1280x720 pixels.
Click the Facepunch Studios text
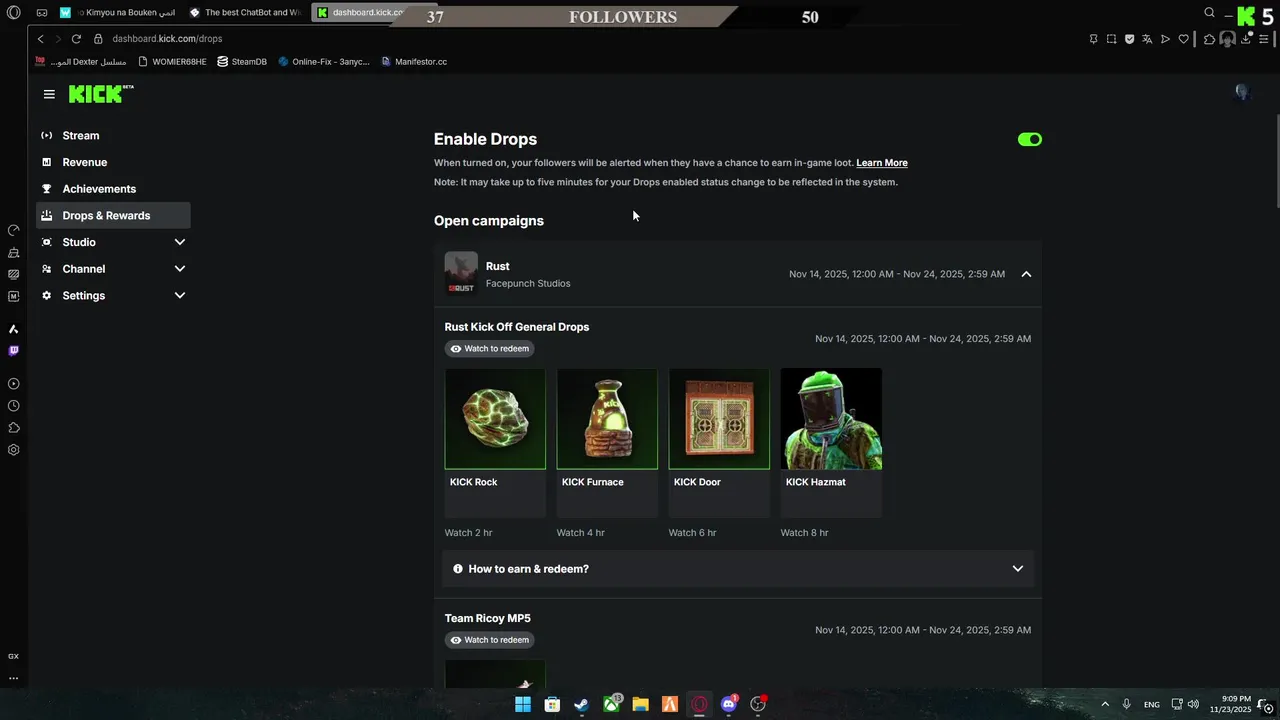click(528, 284)
